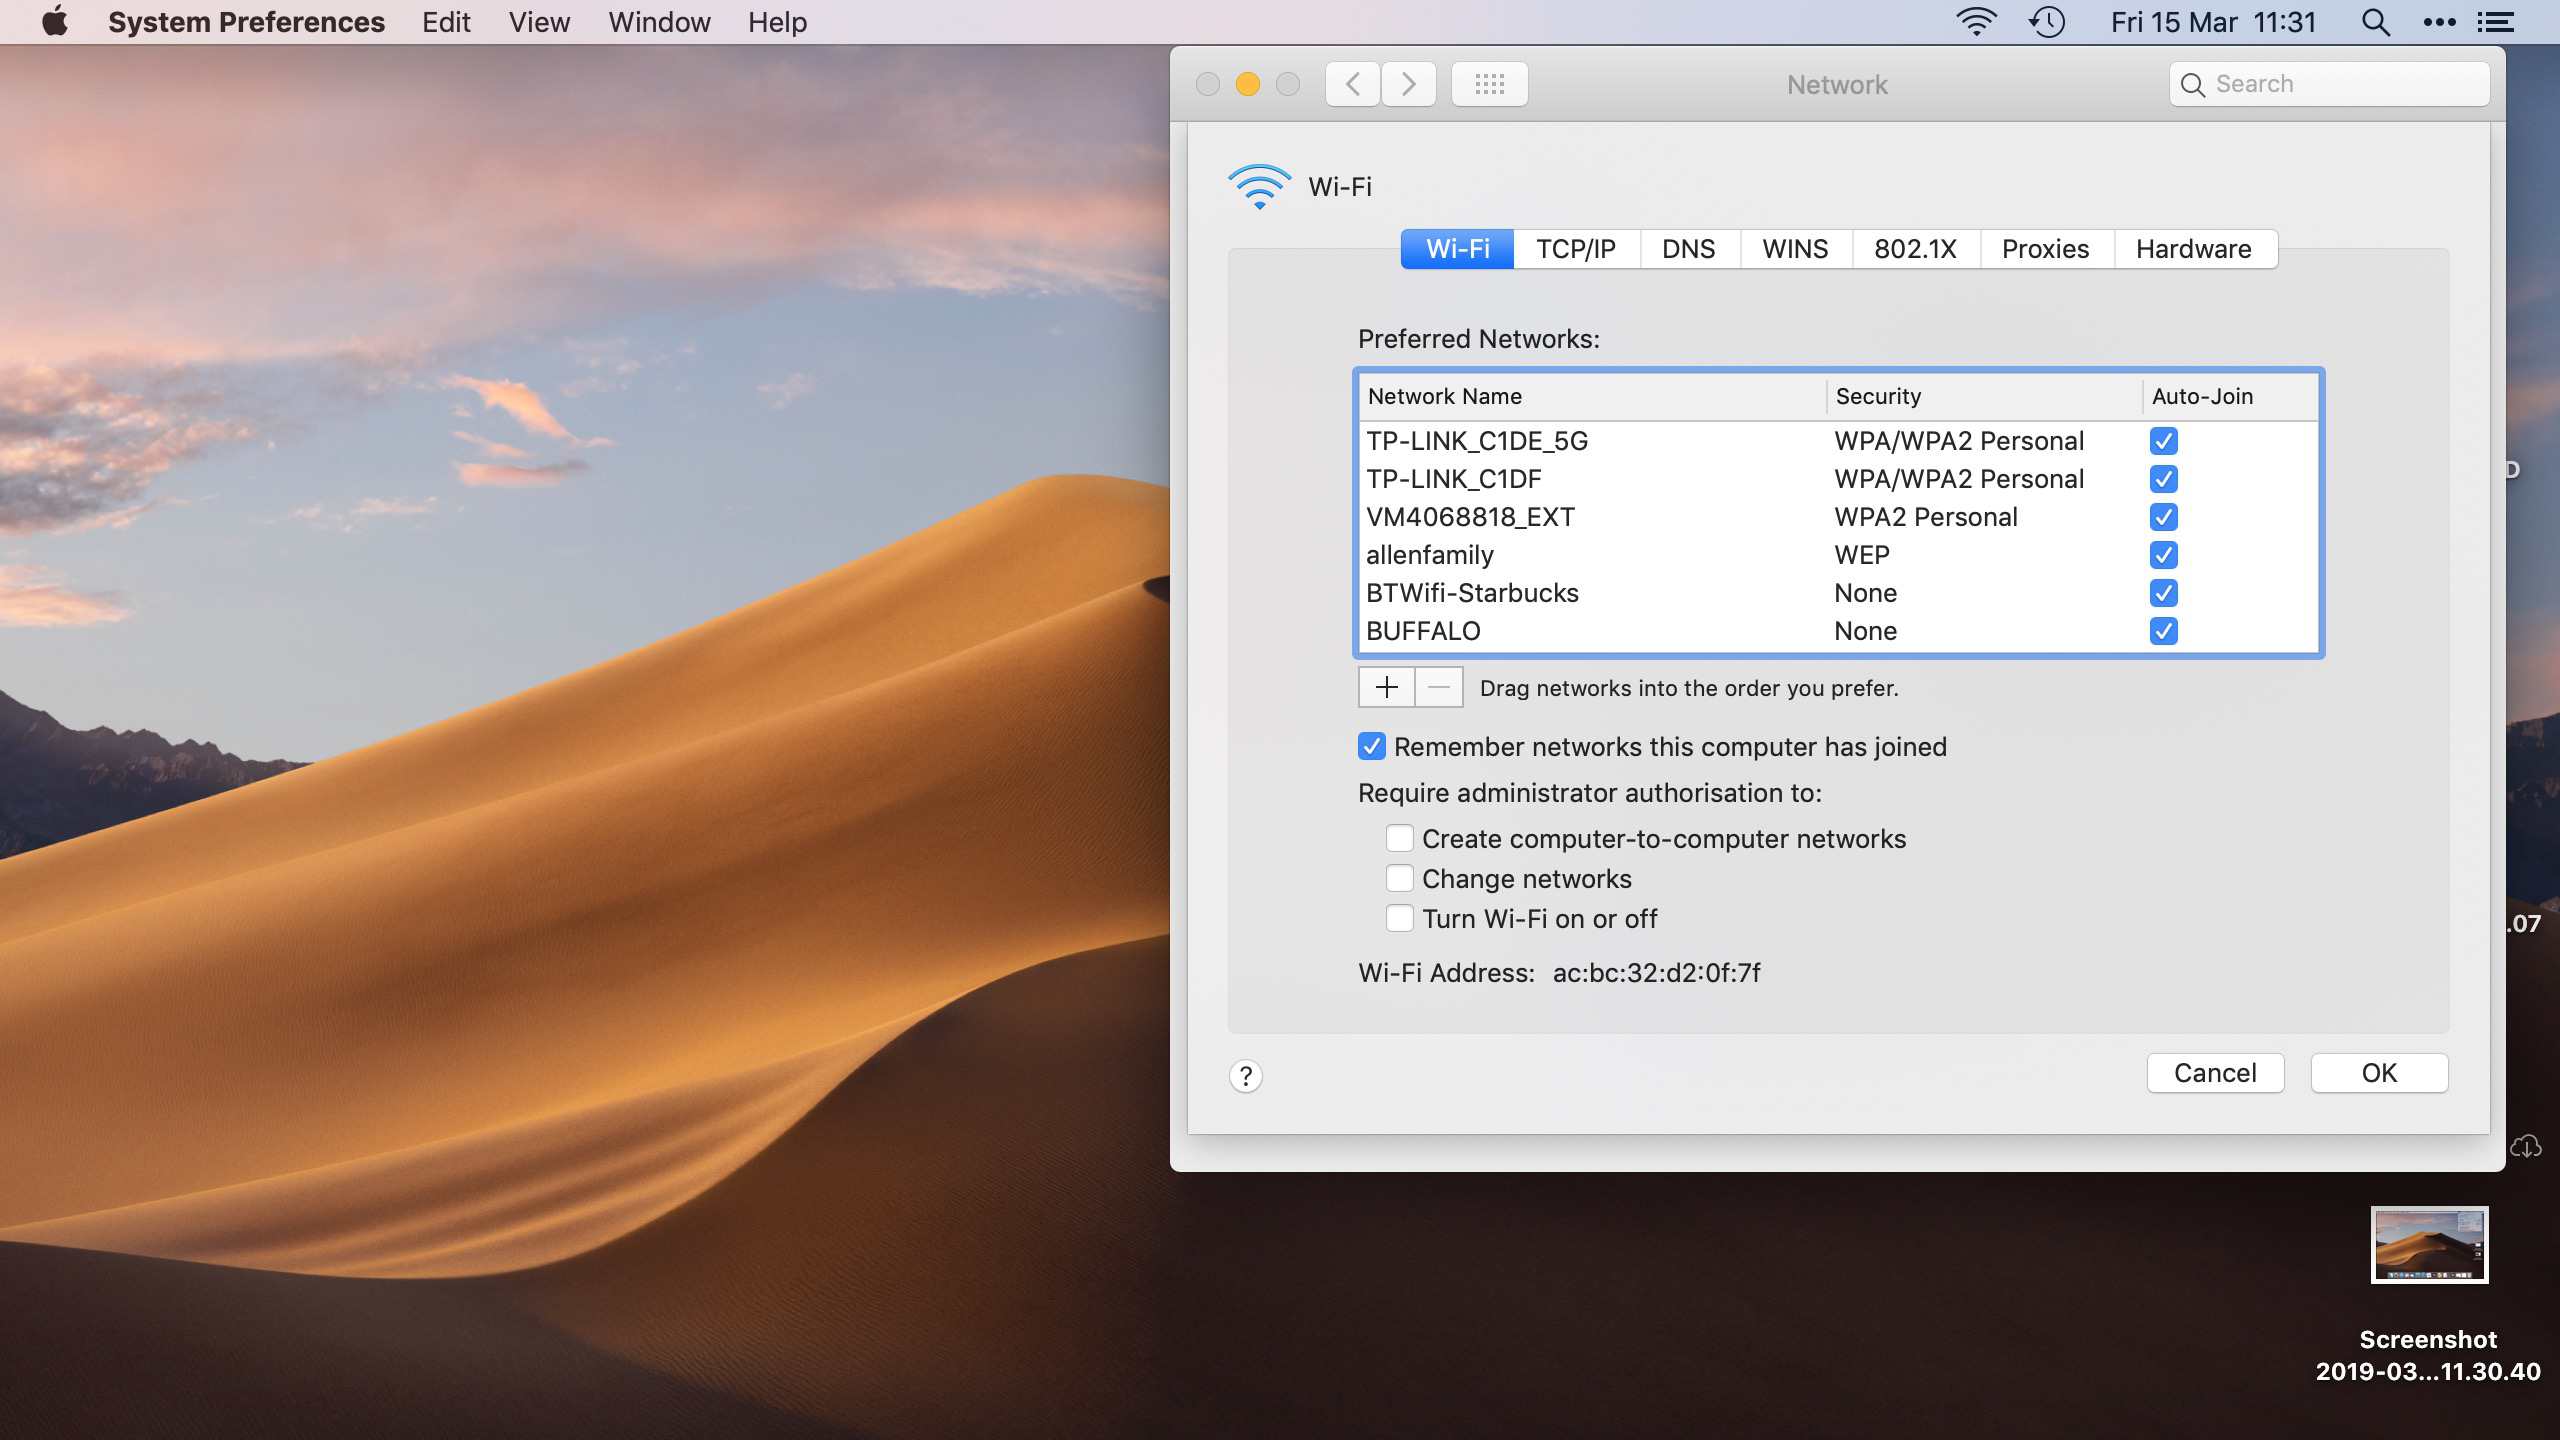Enable Auto-Join for BTWifi-Starbucks network

(x=2163, y=593)
